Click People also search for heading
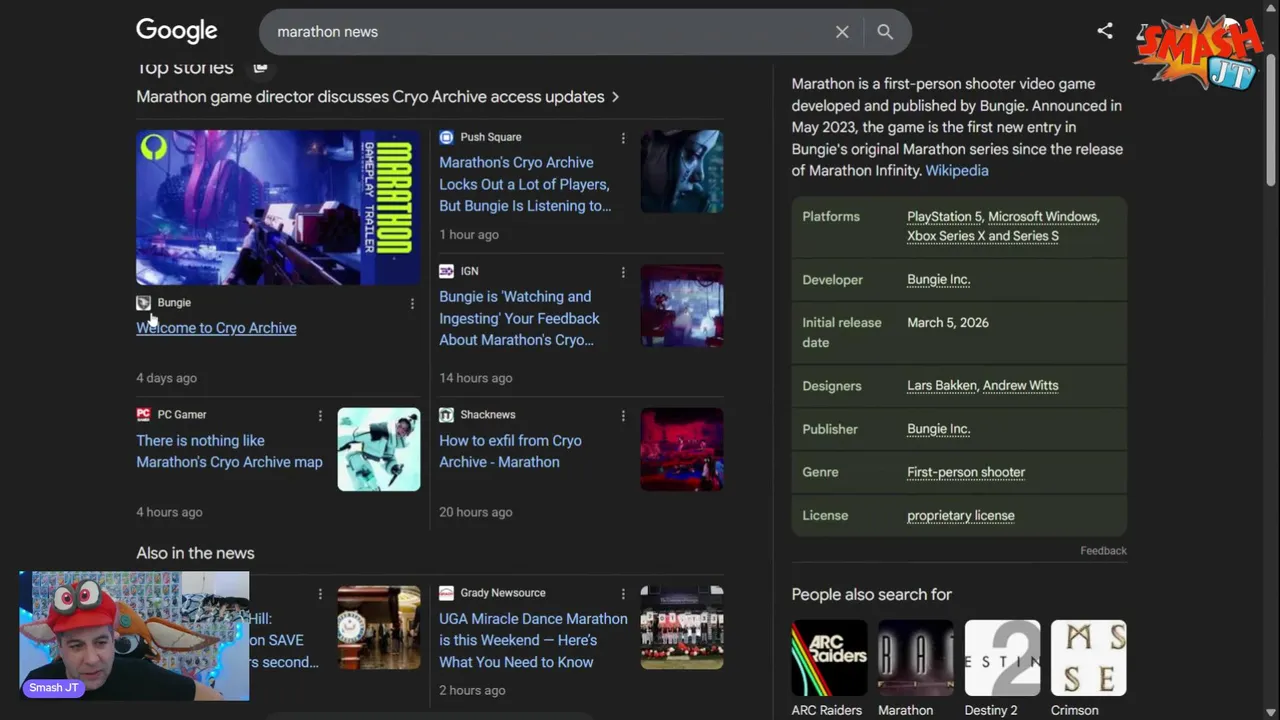This screenshot has width=1280, height=720. (x=872, y=594)
